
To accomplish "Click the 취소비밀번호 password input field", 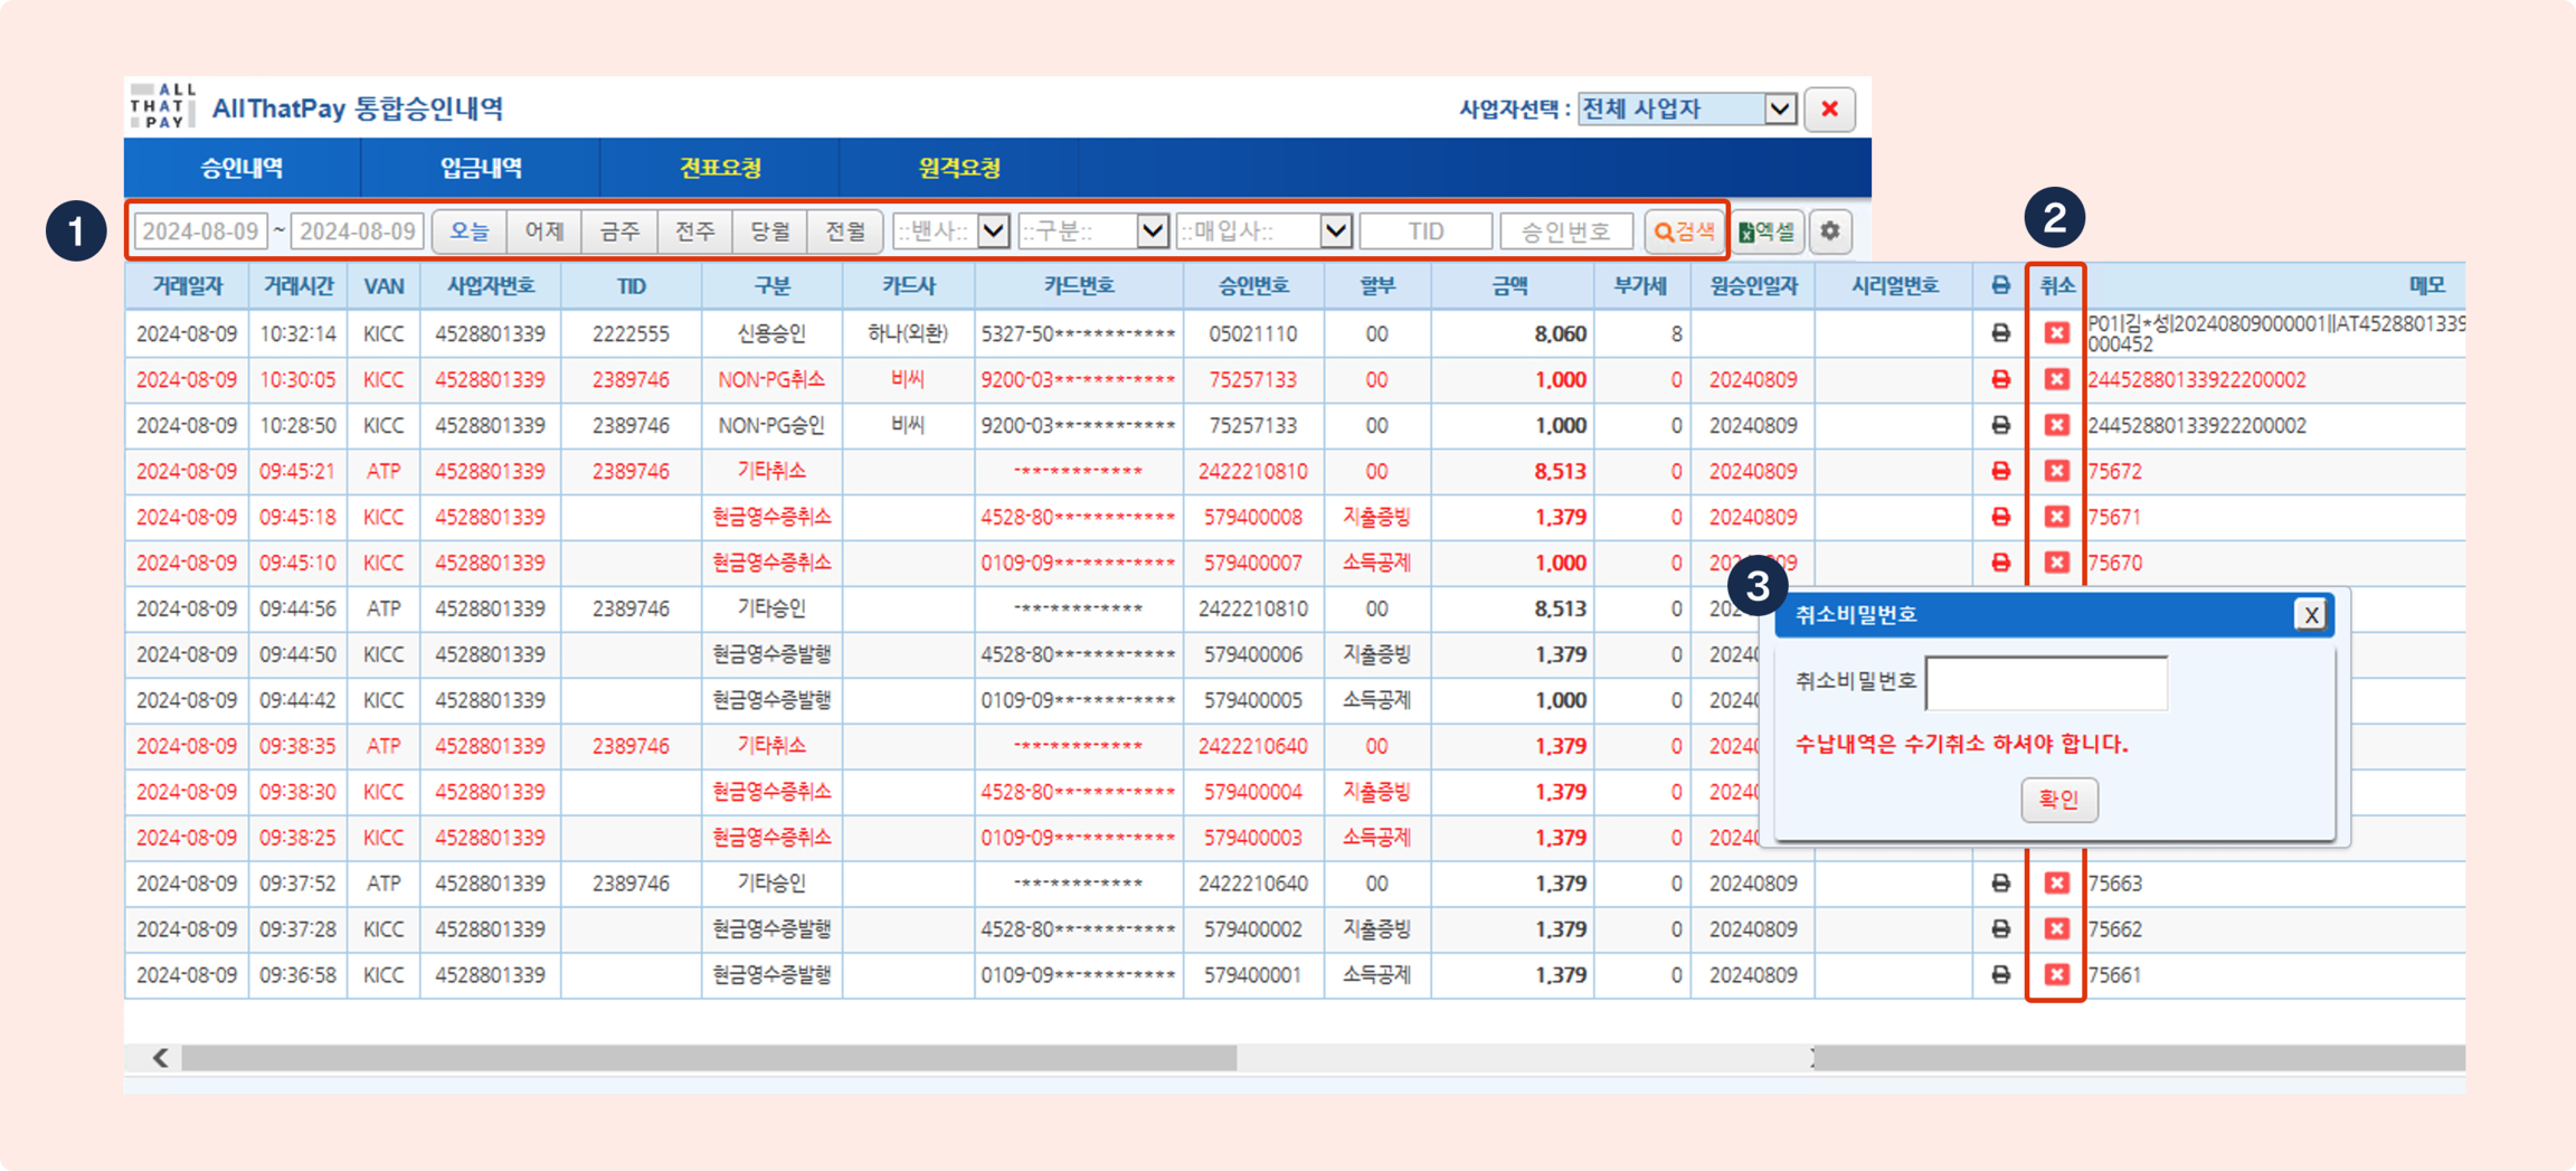I will coord(2046,683).
